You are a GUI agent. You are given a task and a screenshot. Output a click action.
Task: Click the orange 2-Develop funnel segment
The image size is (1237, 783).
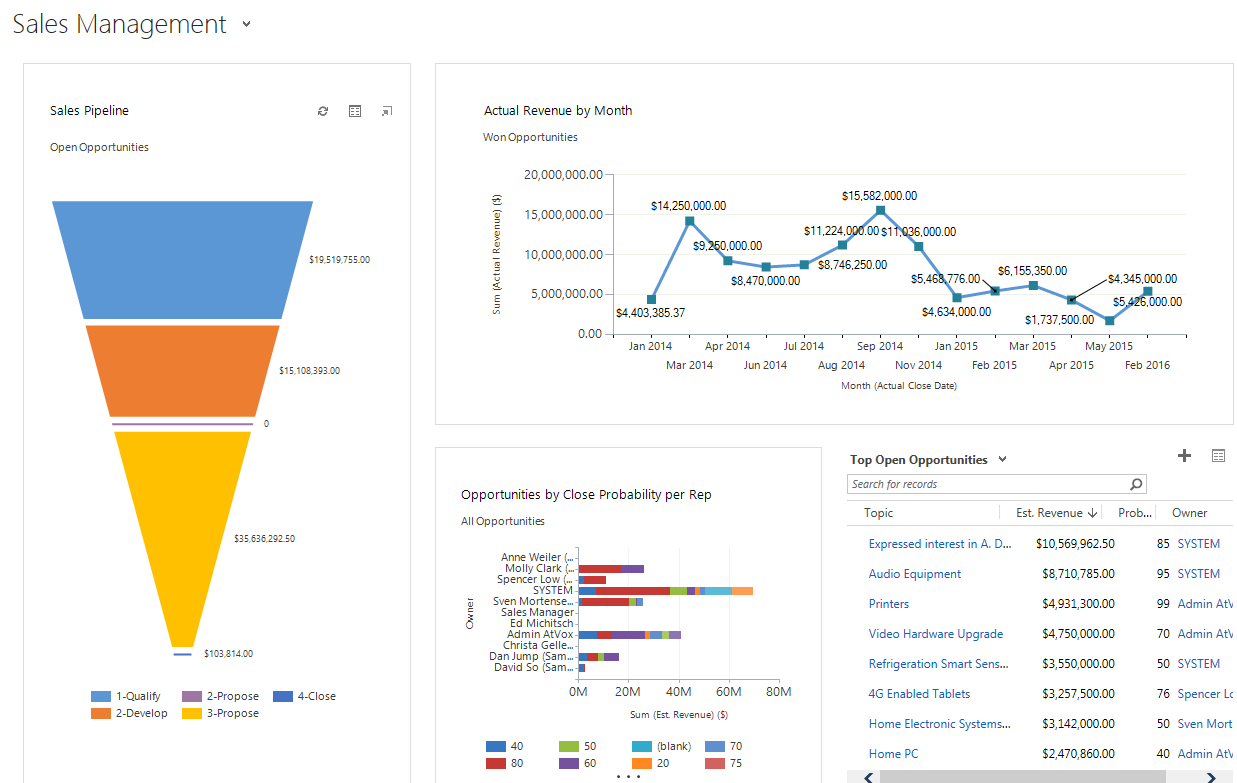click(182, 370)
